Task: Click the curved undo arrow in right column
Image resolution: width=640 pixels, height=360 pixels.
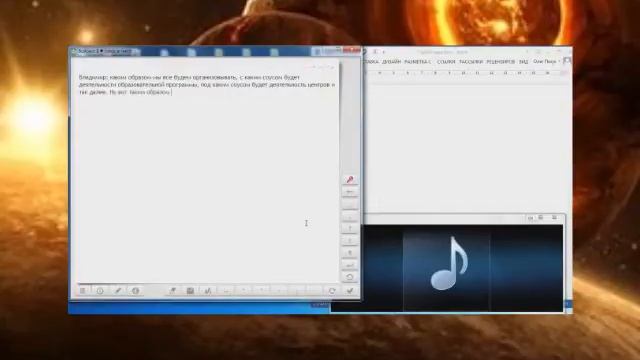Action: click(x=350, y=277)
